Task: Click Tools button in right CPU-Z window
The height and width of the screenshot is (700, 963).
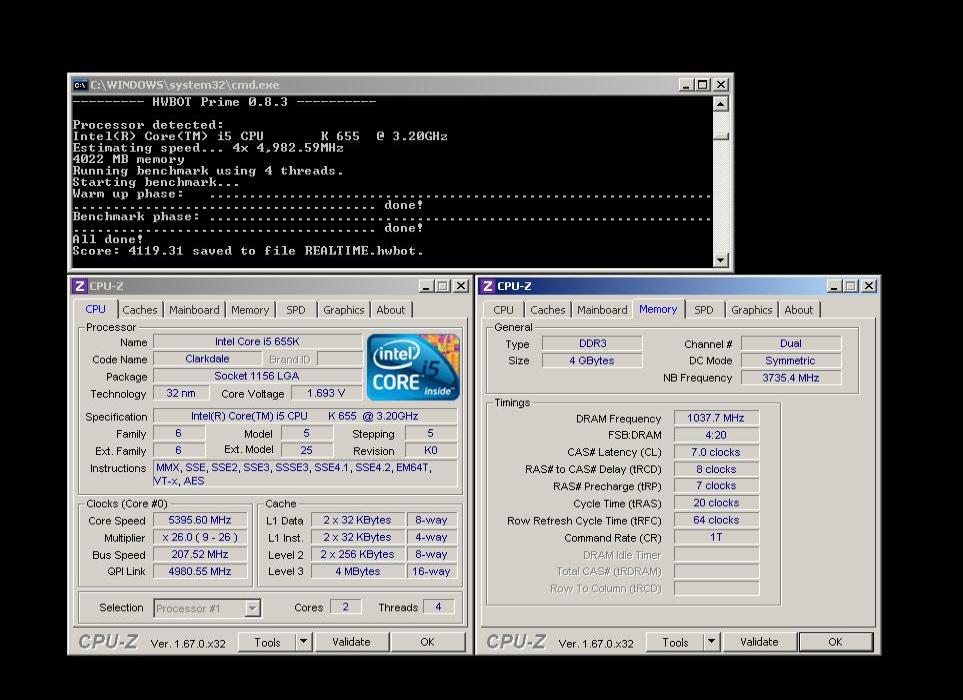Action: 675,642
